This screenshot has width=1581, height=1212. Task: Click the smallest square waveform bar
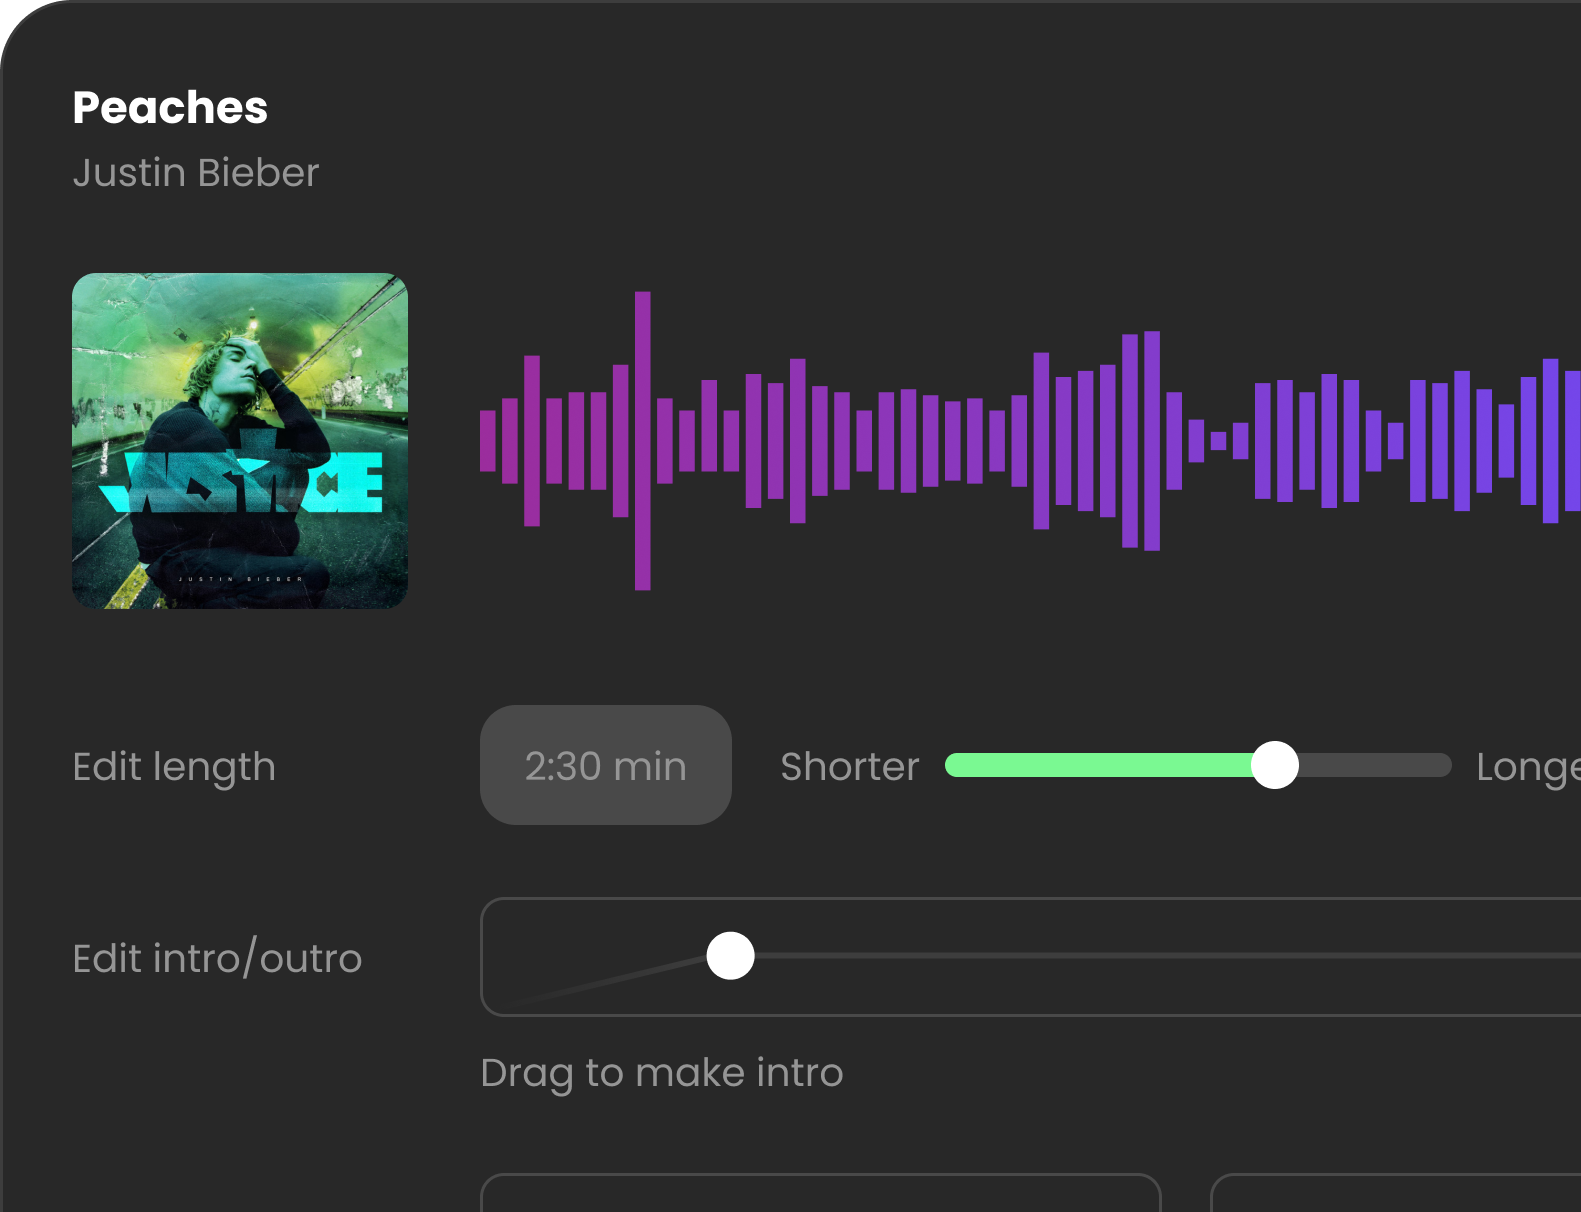coord(1218,441)
